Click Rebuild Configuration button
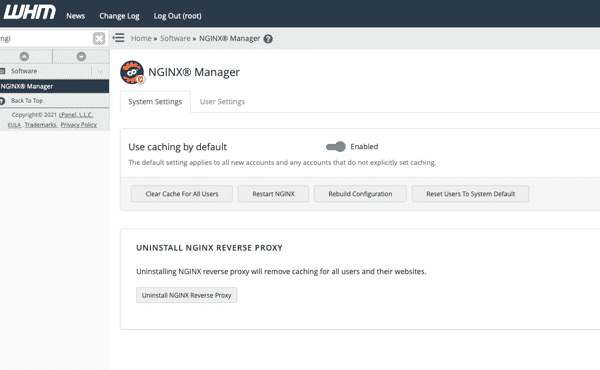 [x=360, y=194]
